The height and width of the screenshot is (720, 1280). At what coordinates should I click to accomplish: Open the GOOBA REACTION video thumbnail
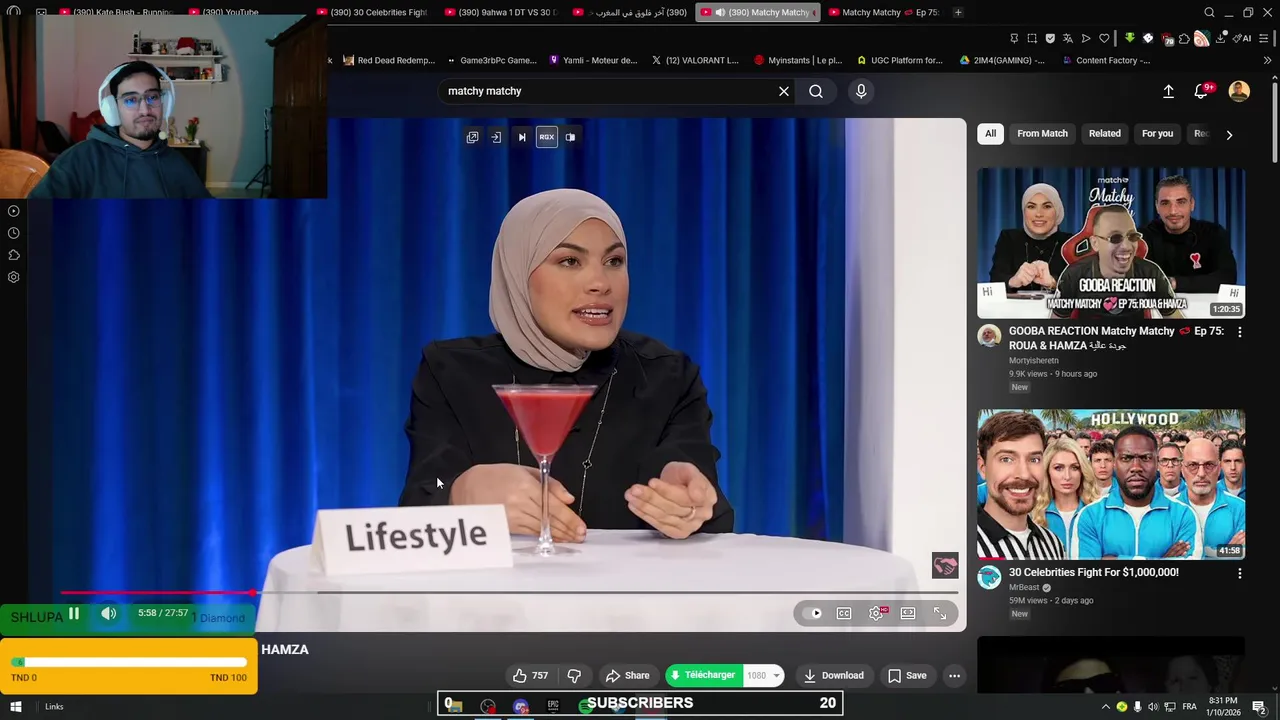point(1111,243)
